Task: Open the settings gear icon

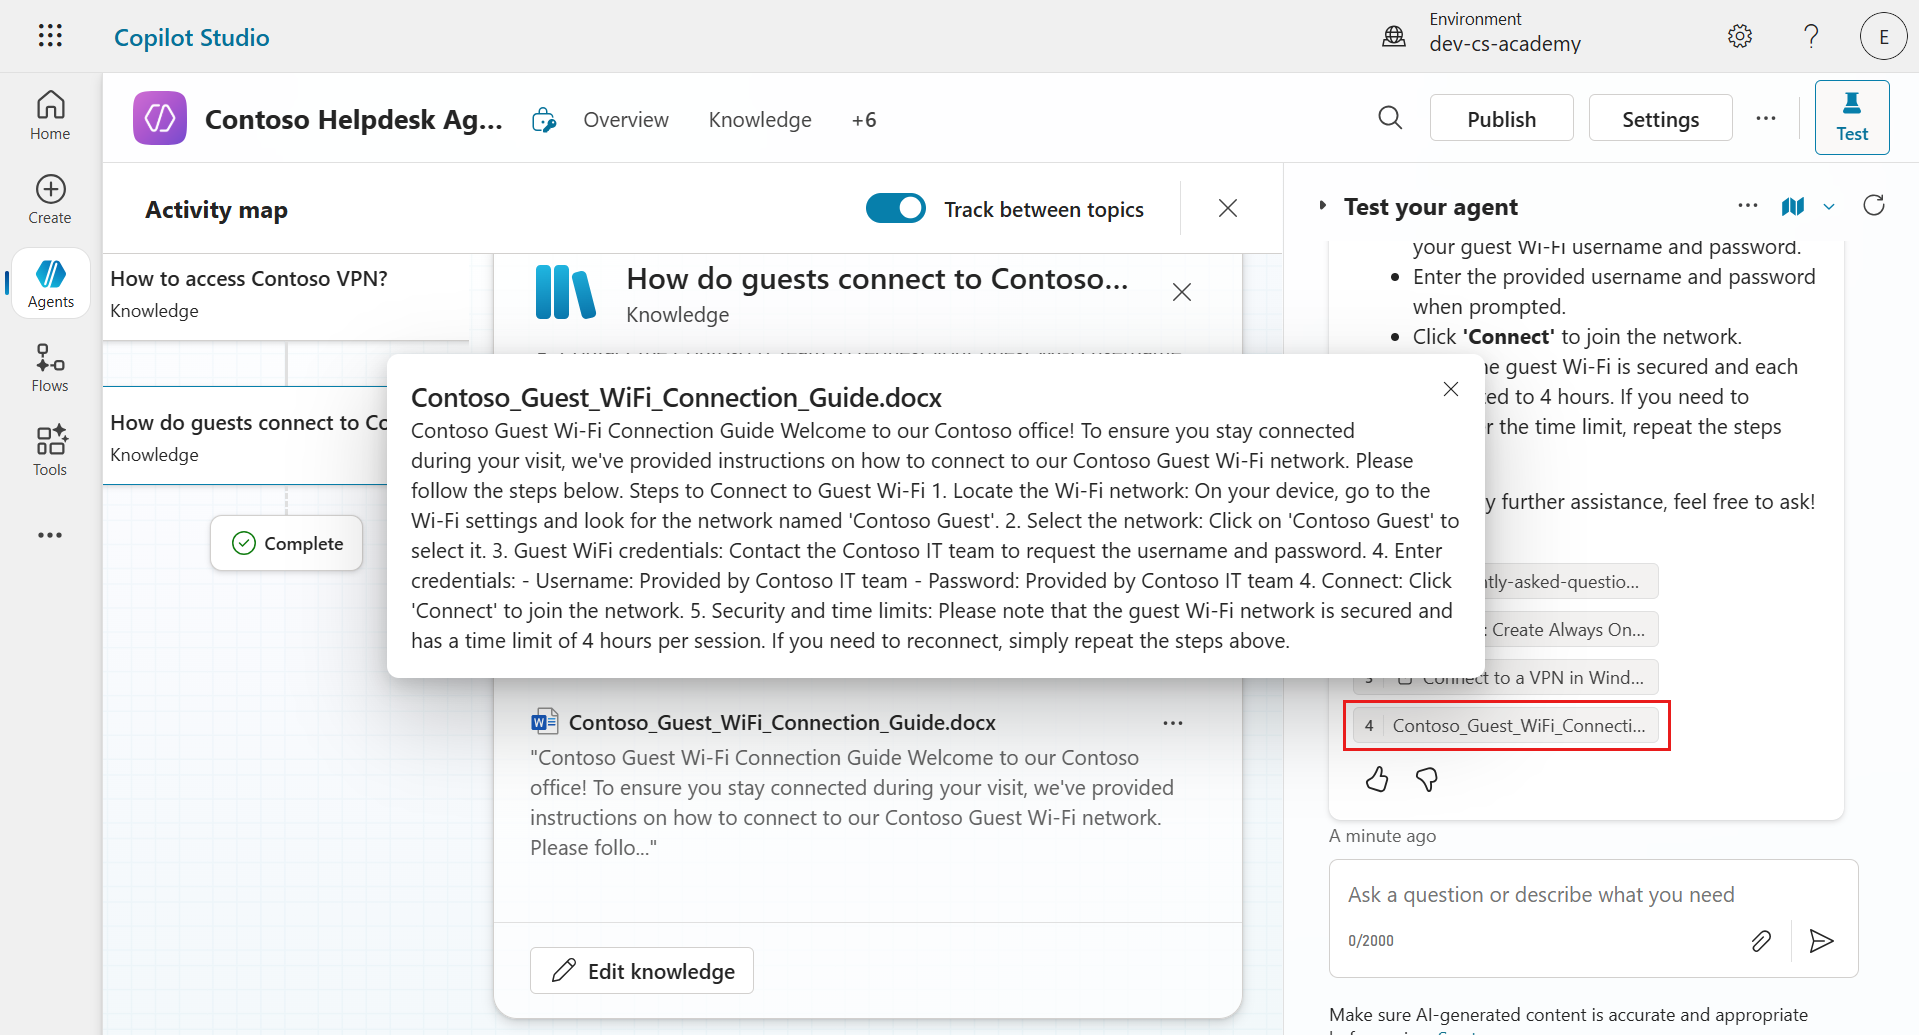Action: [x=1740, y=37]
